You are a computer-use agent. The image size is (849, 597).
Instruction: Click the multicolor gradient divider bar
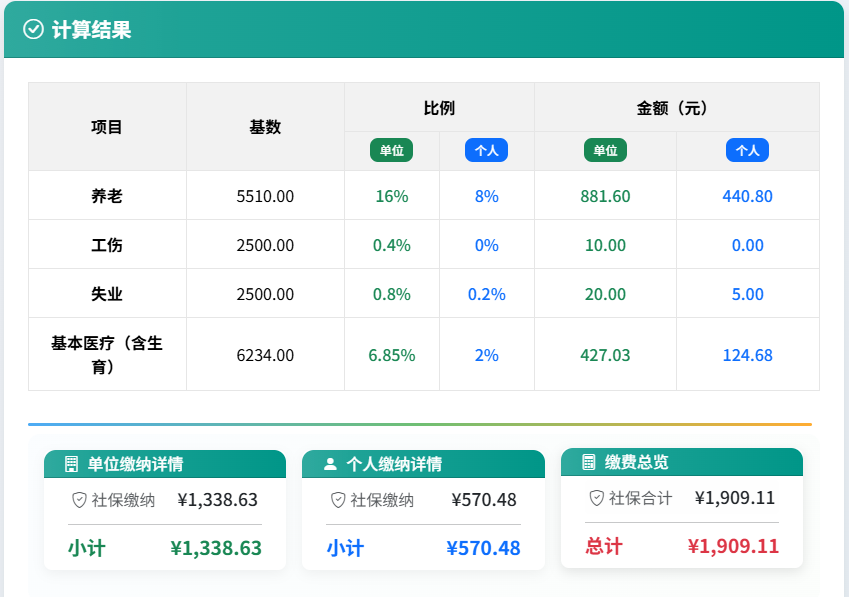[424, 422]
